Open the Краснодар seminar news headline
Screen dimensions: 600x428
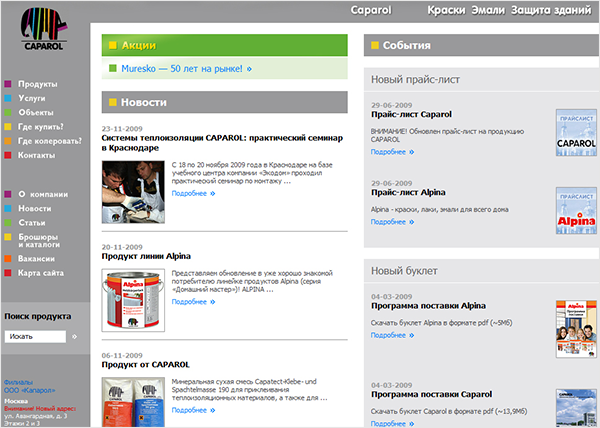222,143
